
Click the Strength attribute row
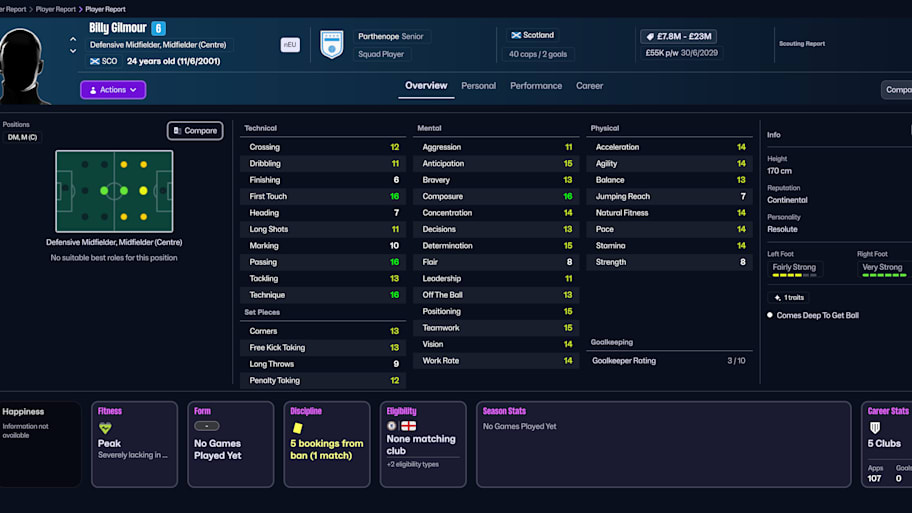coord(669,262)
